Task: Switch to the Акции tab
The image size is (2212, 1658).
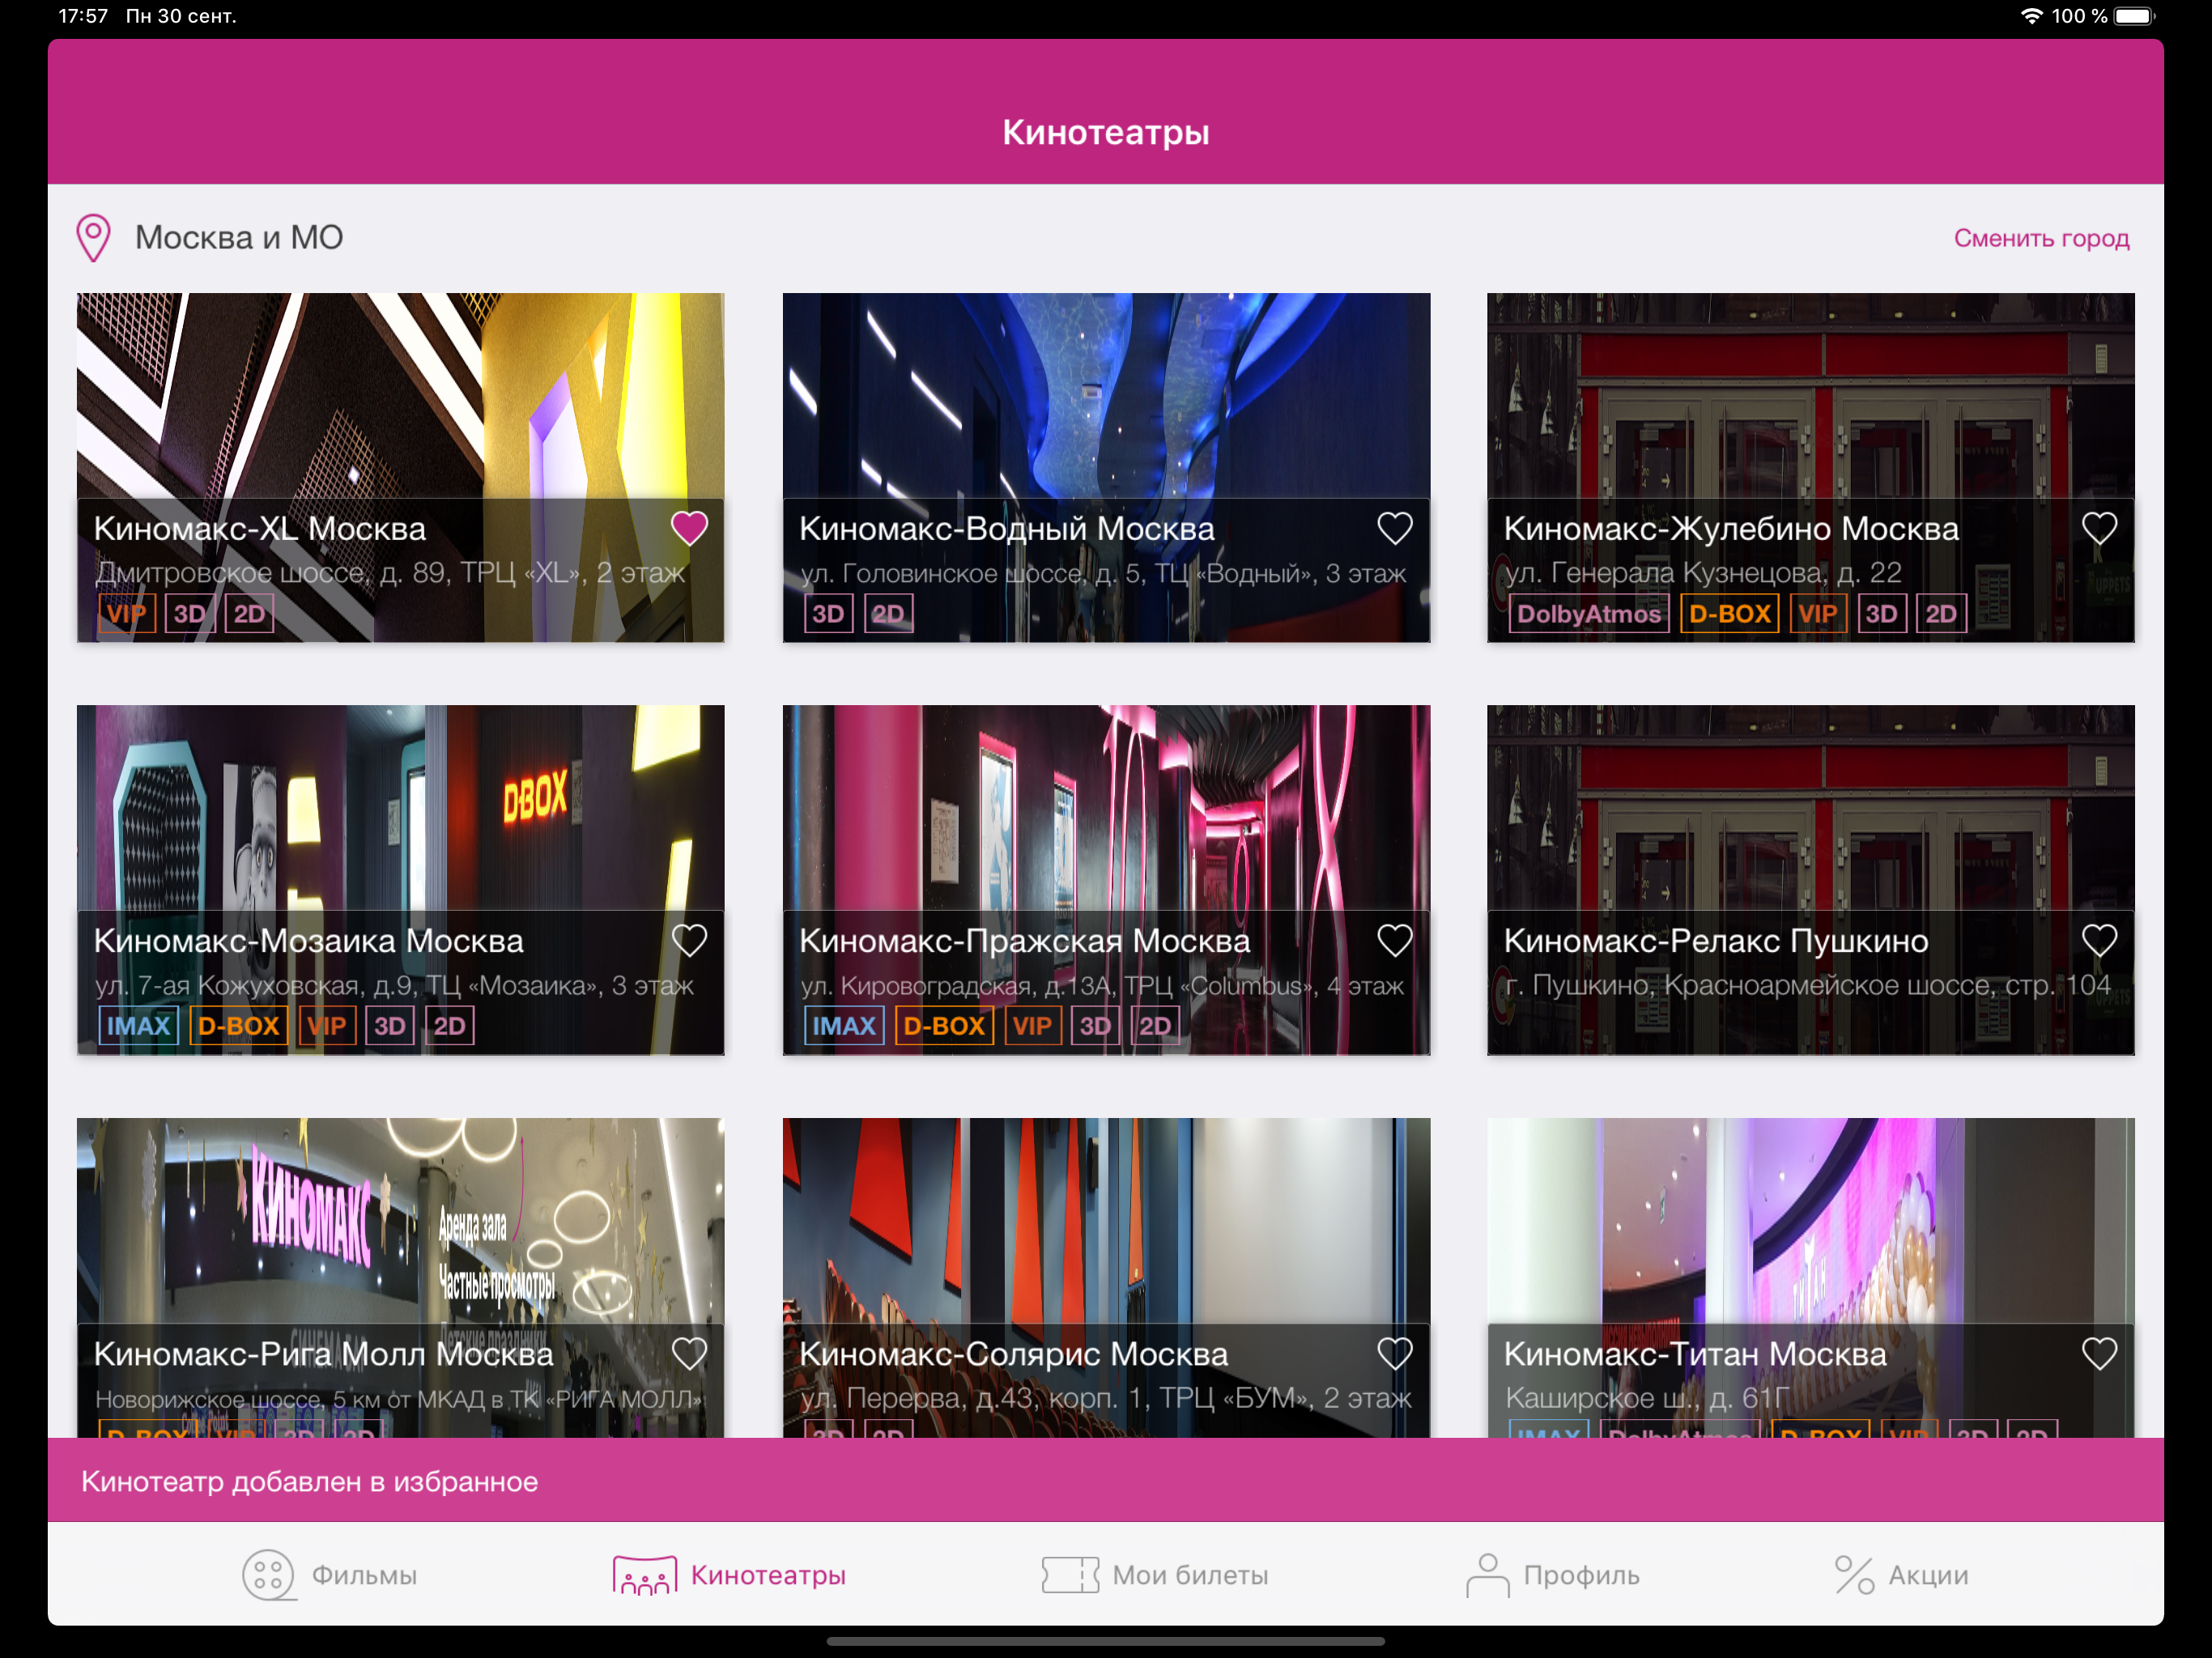Action: click(x=1901, y=1575)
